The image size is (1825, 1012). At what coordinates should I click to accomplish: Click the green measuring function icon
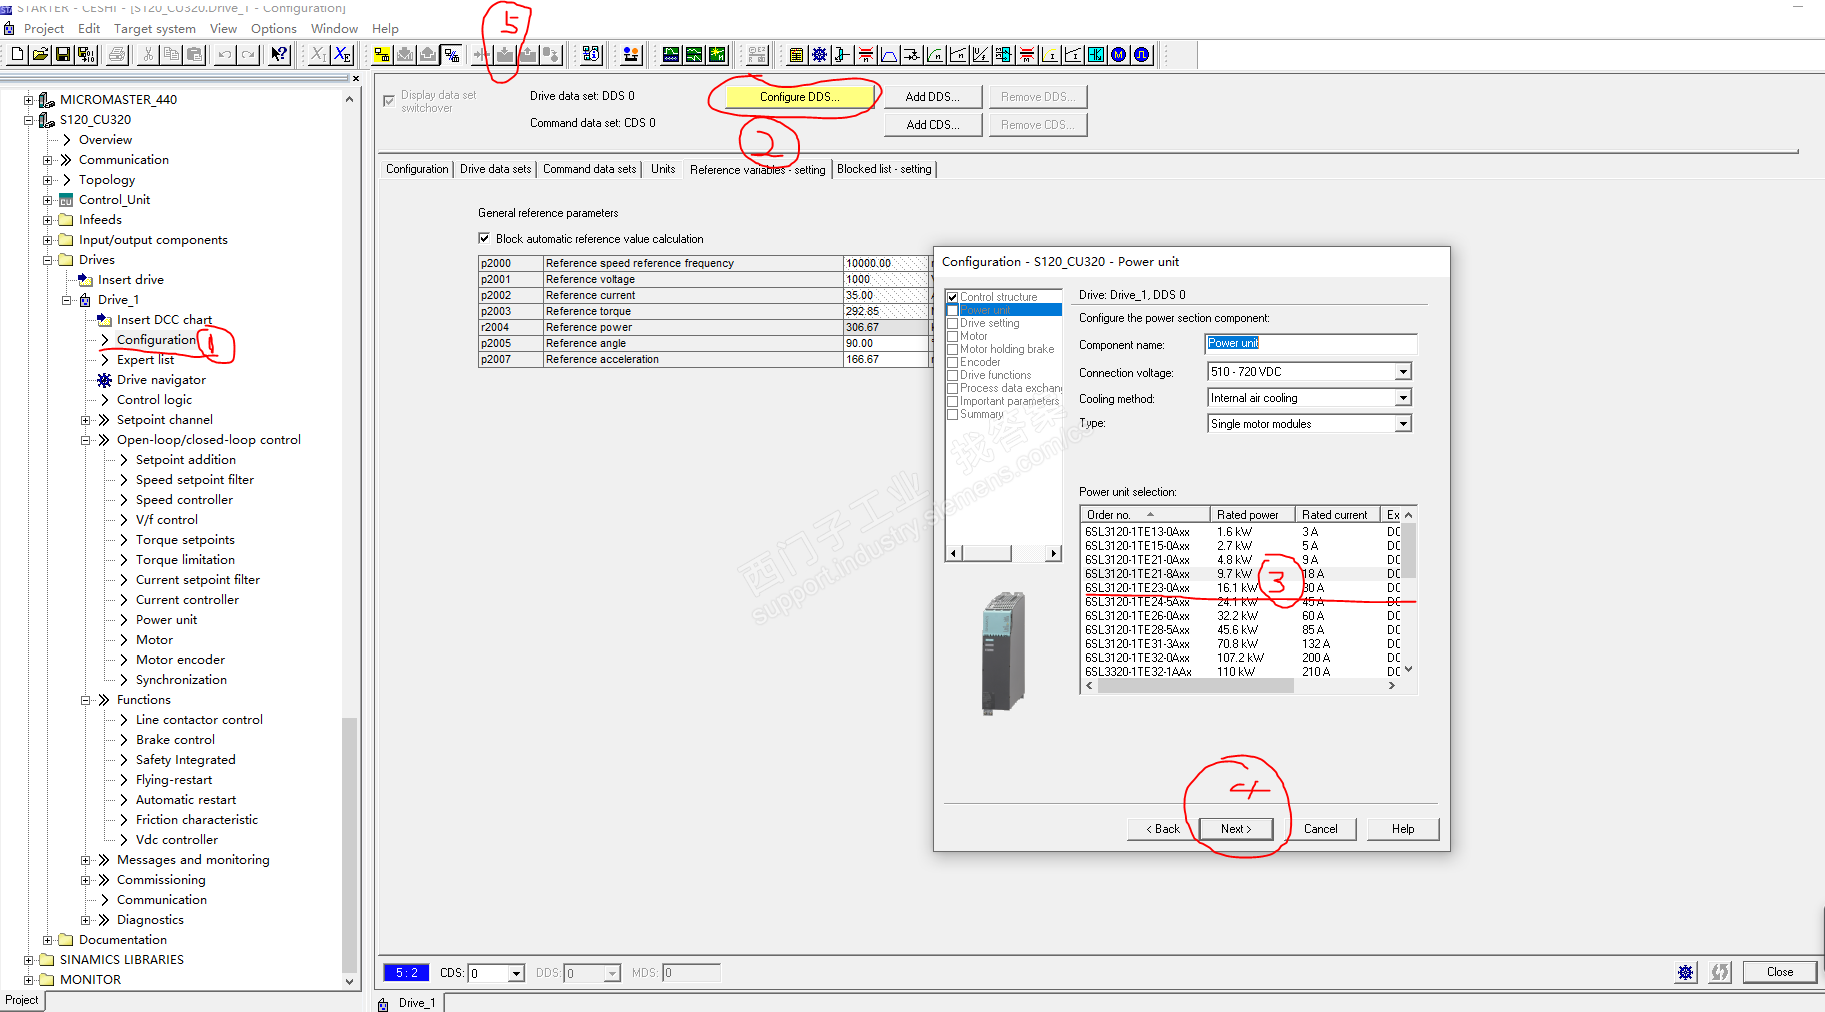pyautogui.click(x=717, y=55)
